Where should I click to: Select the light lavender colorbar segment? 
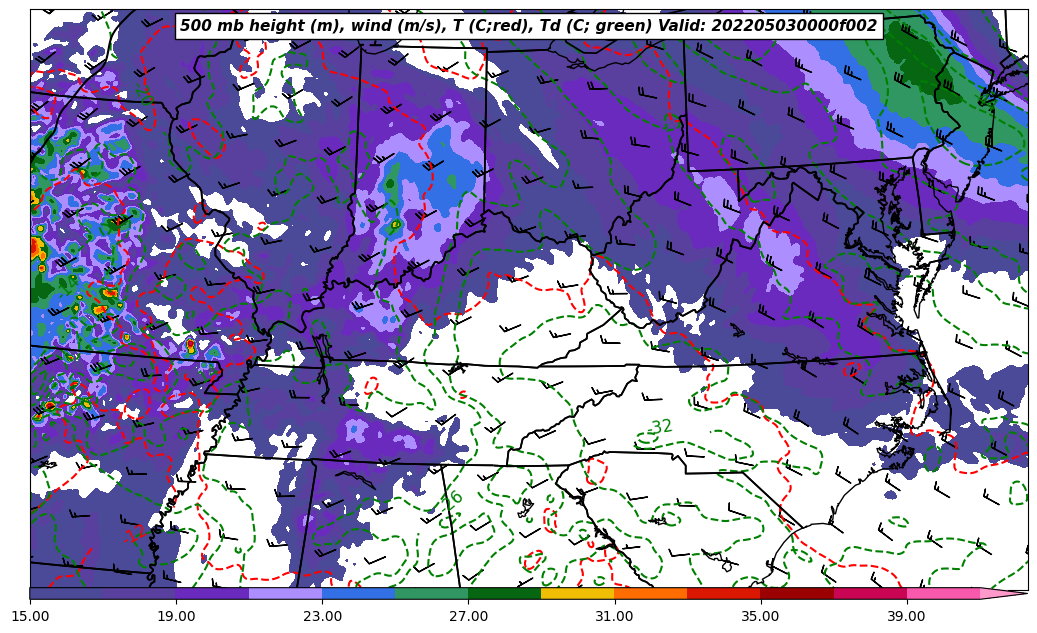pyautogui.click(x=286, y=593)
